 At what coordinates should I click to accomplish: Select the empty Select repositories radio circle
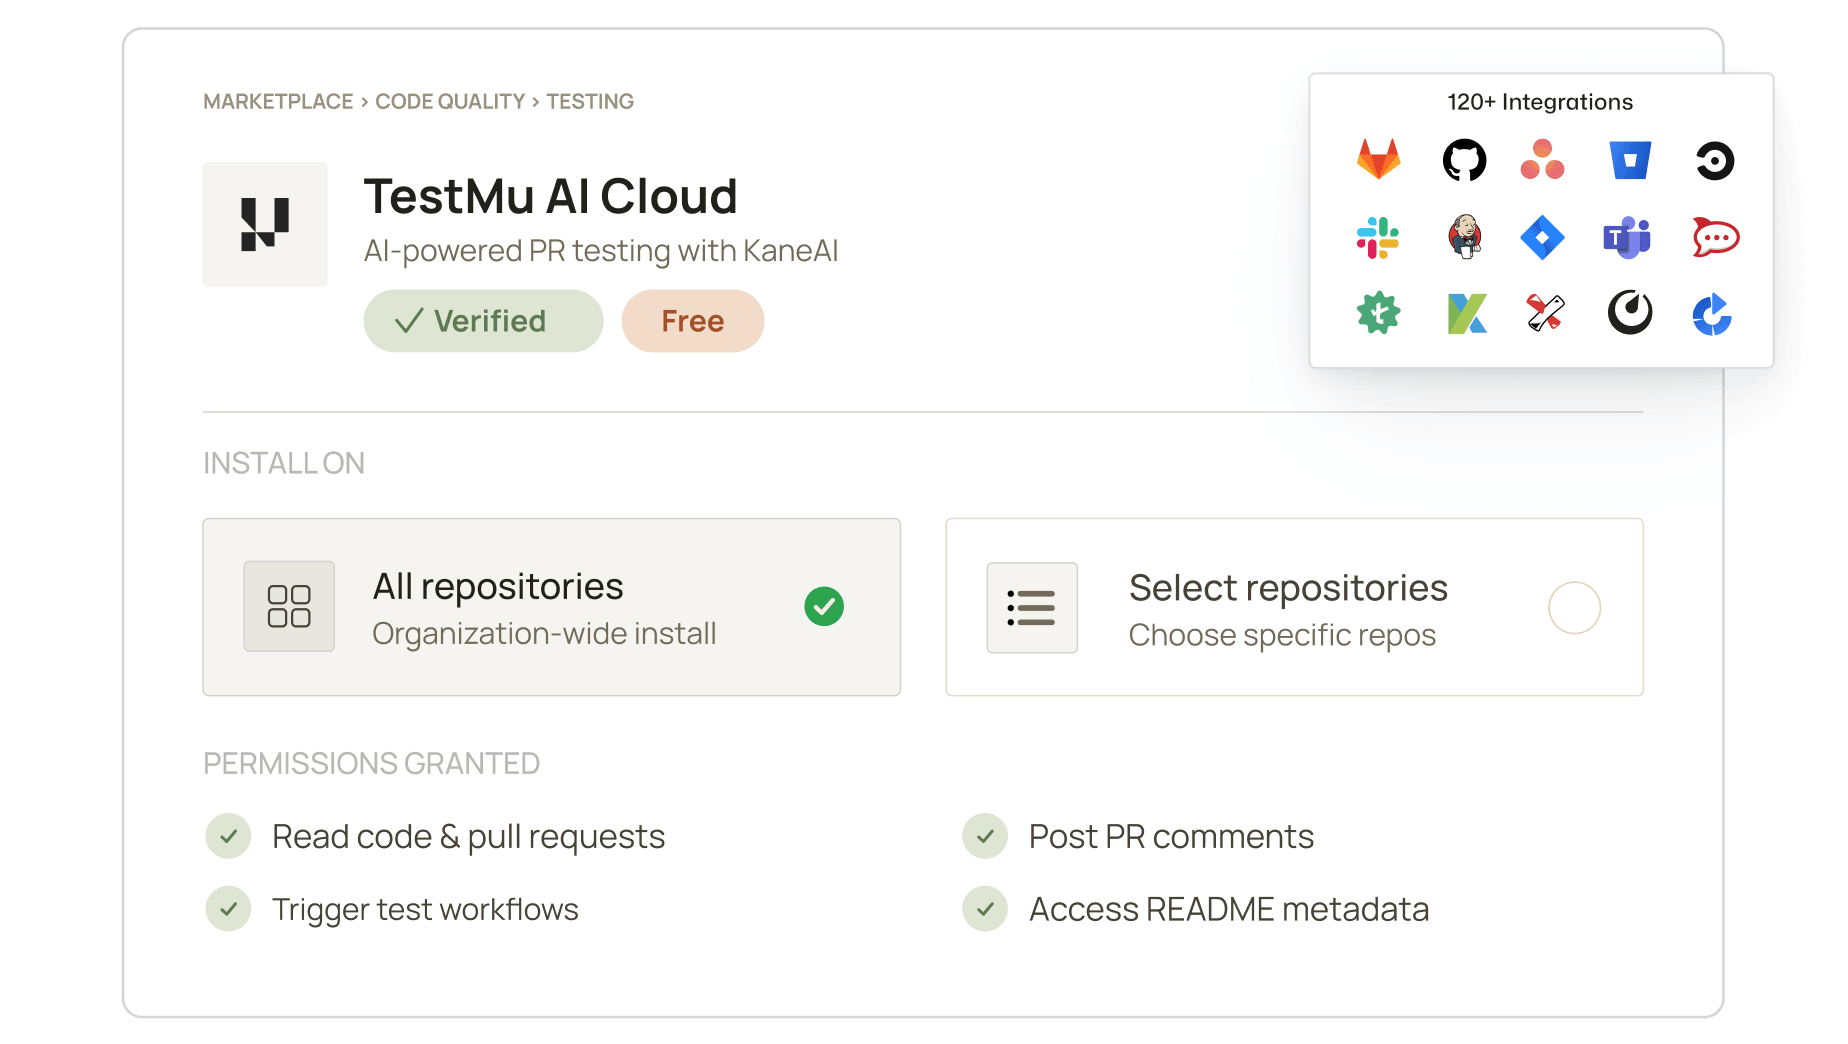[x=1575, y=608]
